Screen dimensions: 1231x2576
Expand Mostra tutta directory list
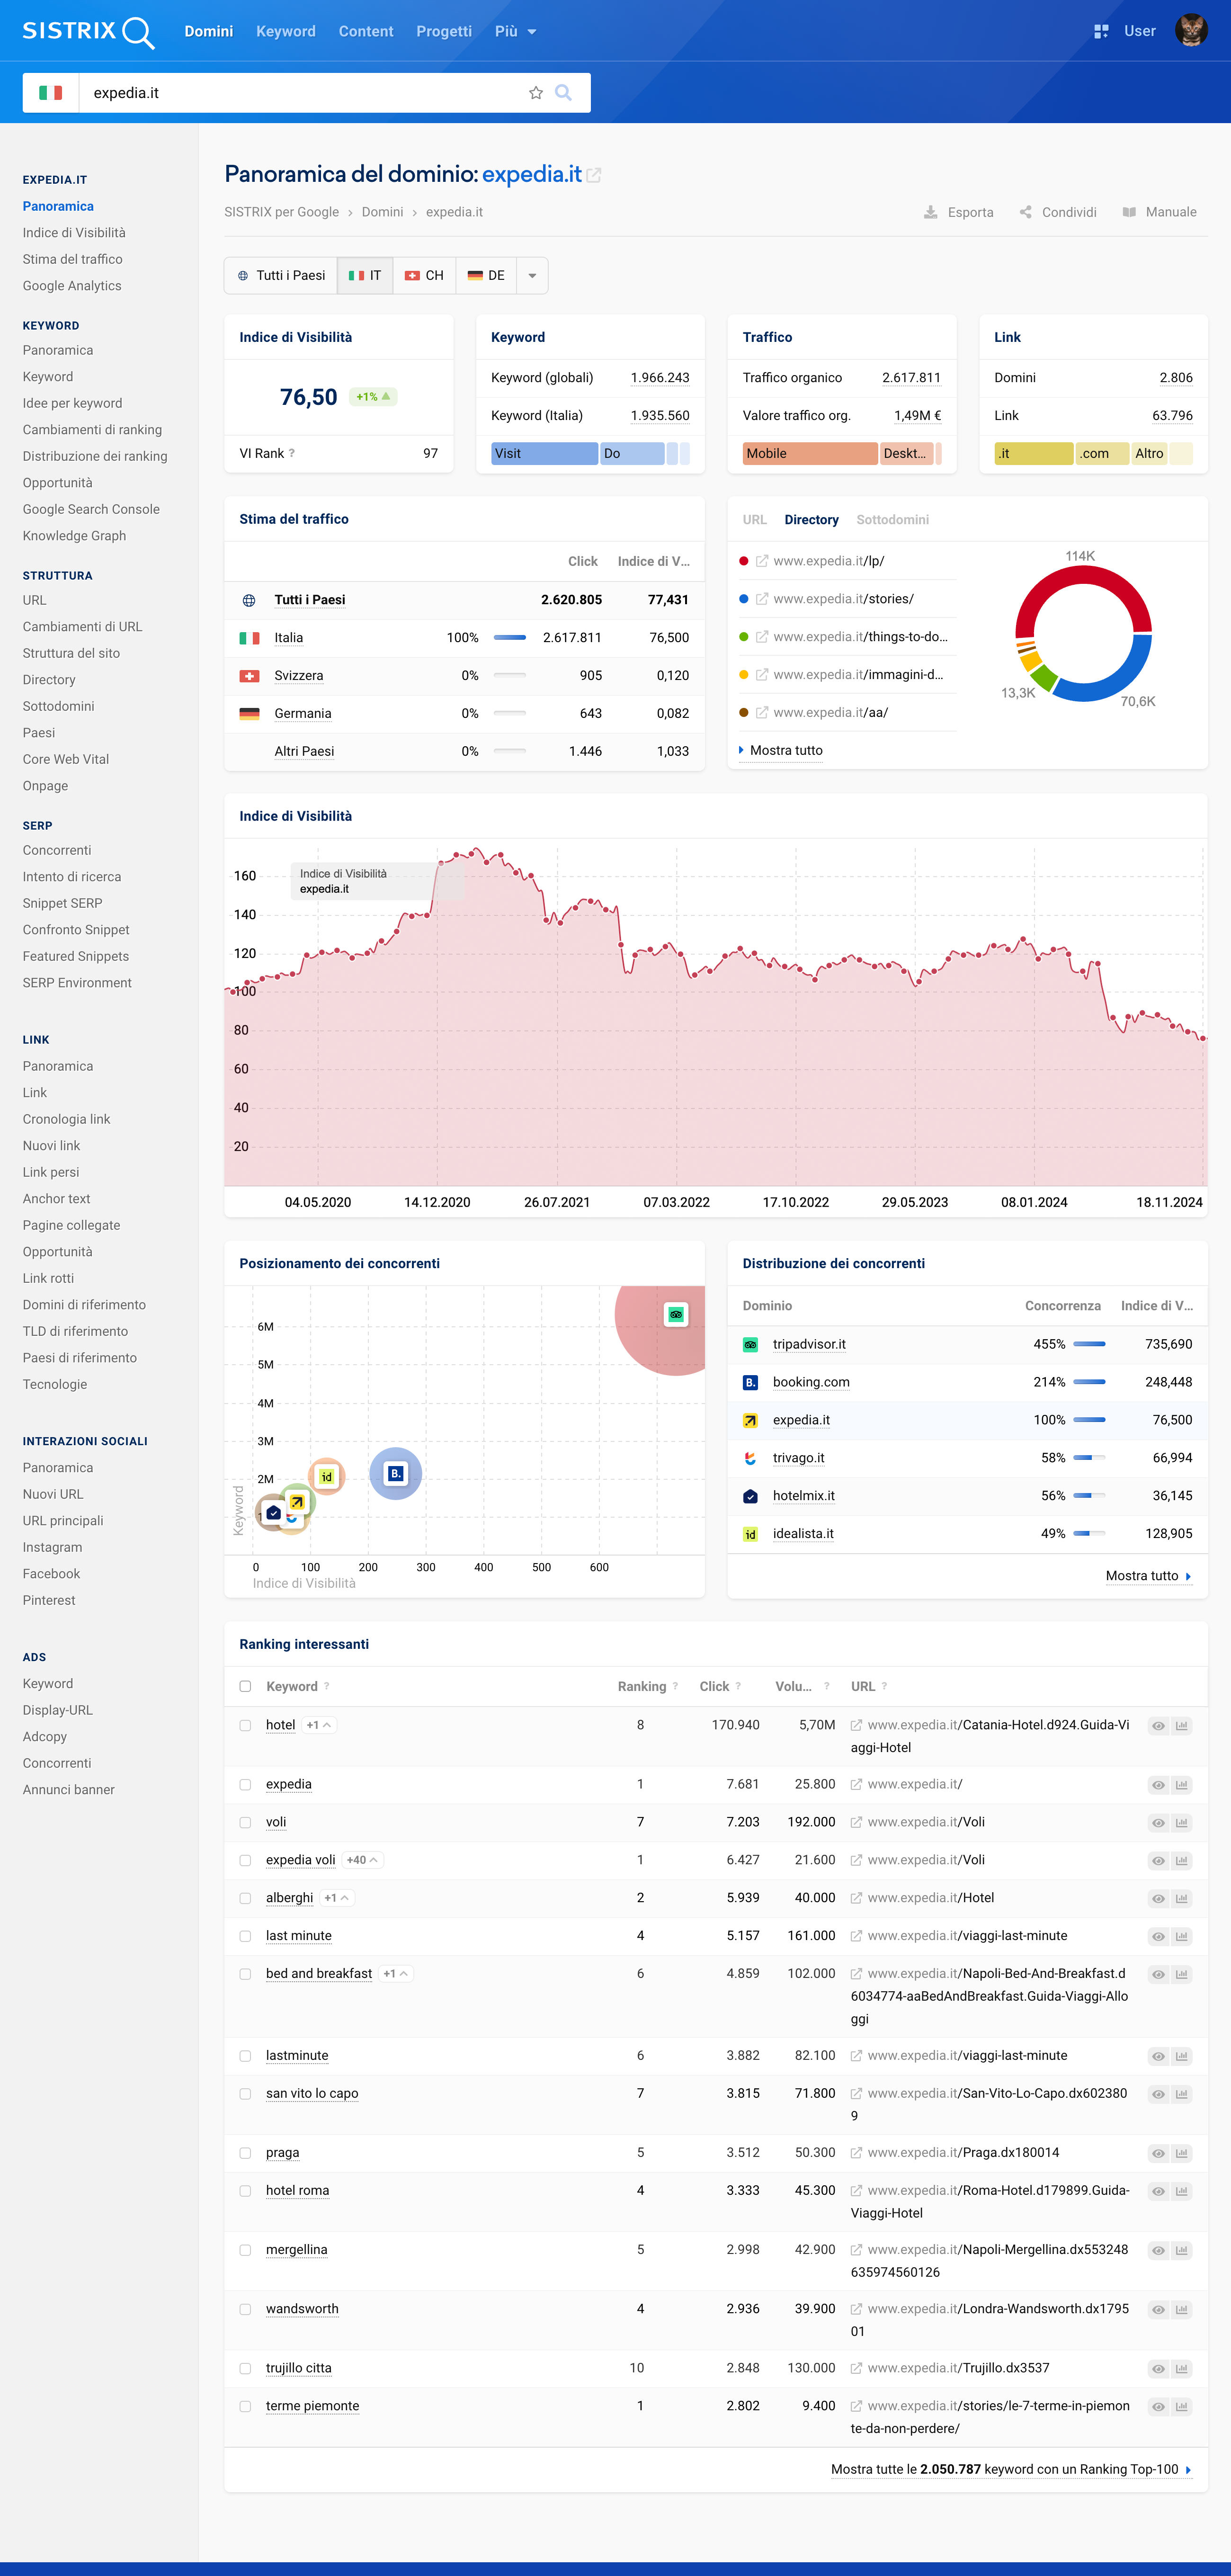pyautogui.click(x=781, y=750)
